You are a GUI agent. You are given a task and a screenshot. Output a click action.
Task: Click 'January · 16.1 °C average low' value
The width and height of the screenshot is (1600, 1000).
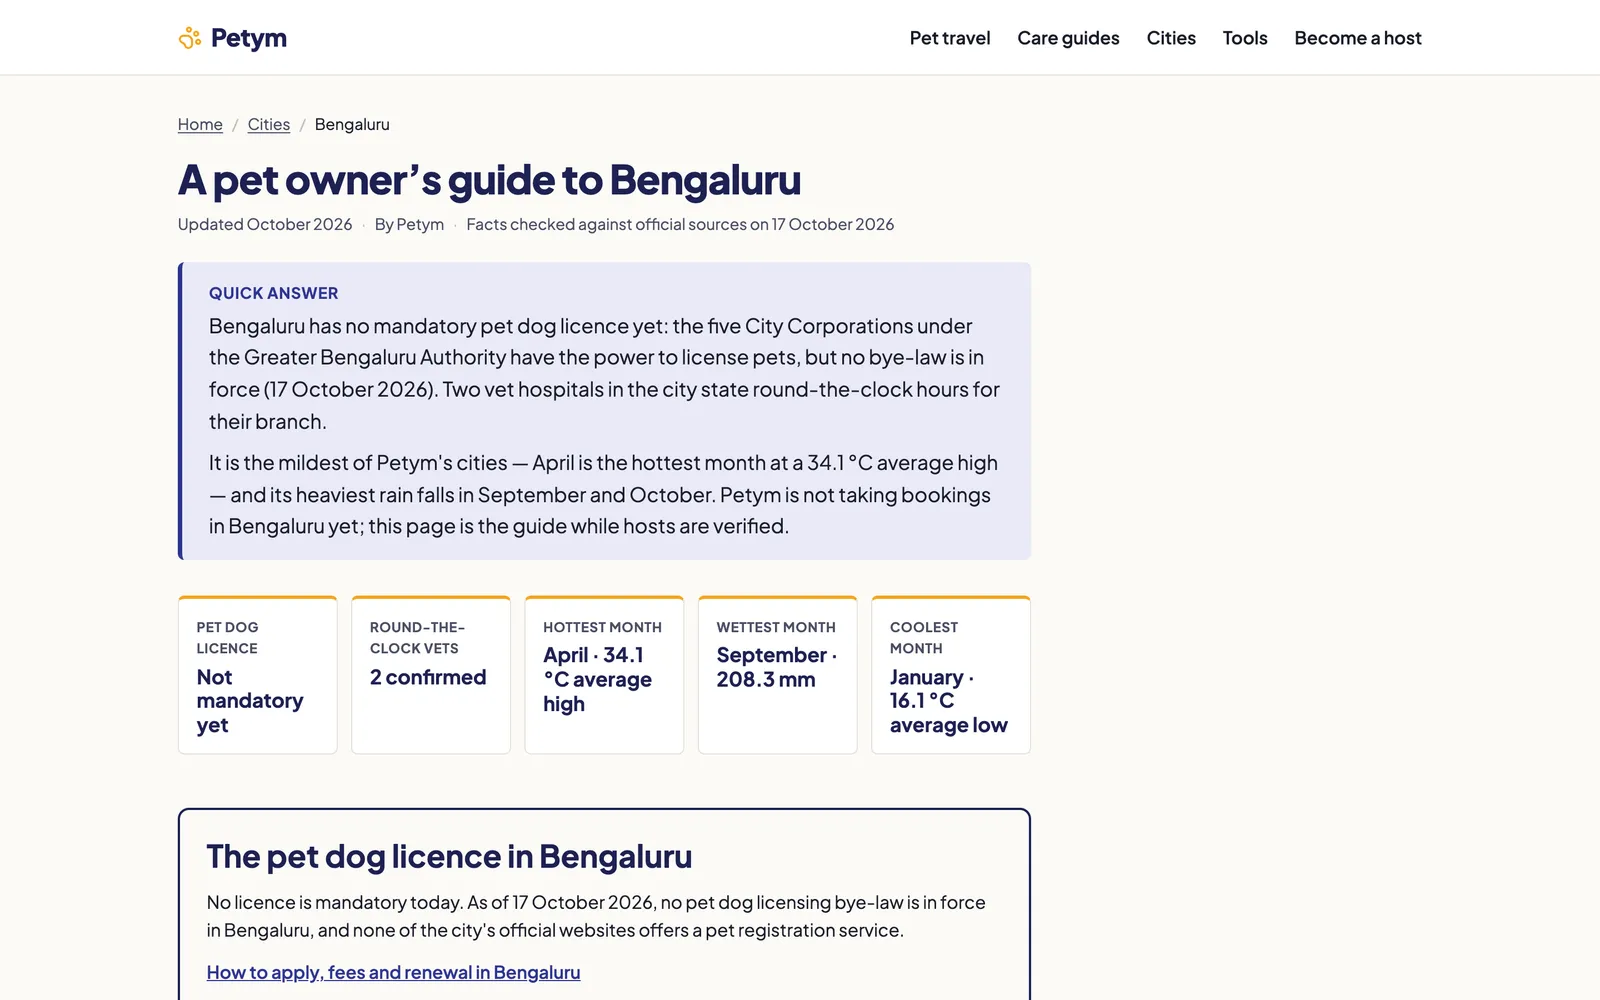click(x=949, y=701)
